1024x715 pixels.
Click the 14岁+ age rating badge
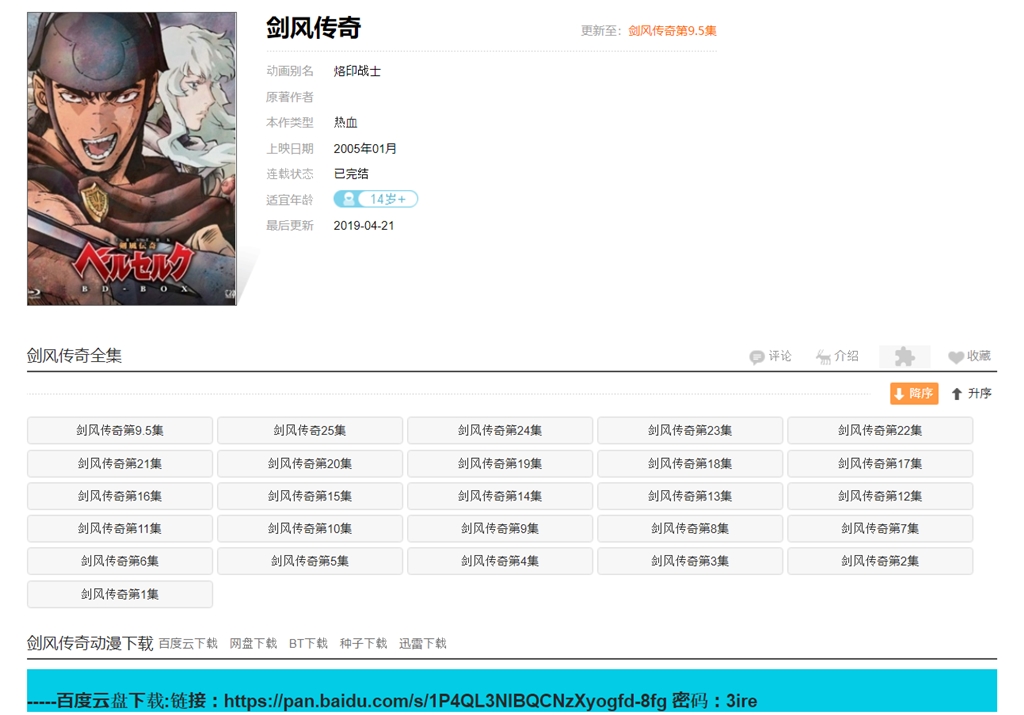[376, 199]
